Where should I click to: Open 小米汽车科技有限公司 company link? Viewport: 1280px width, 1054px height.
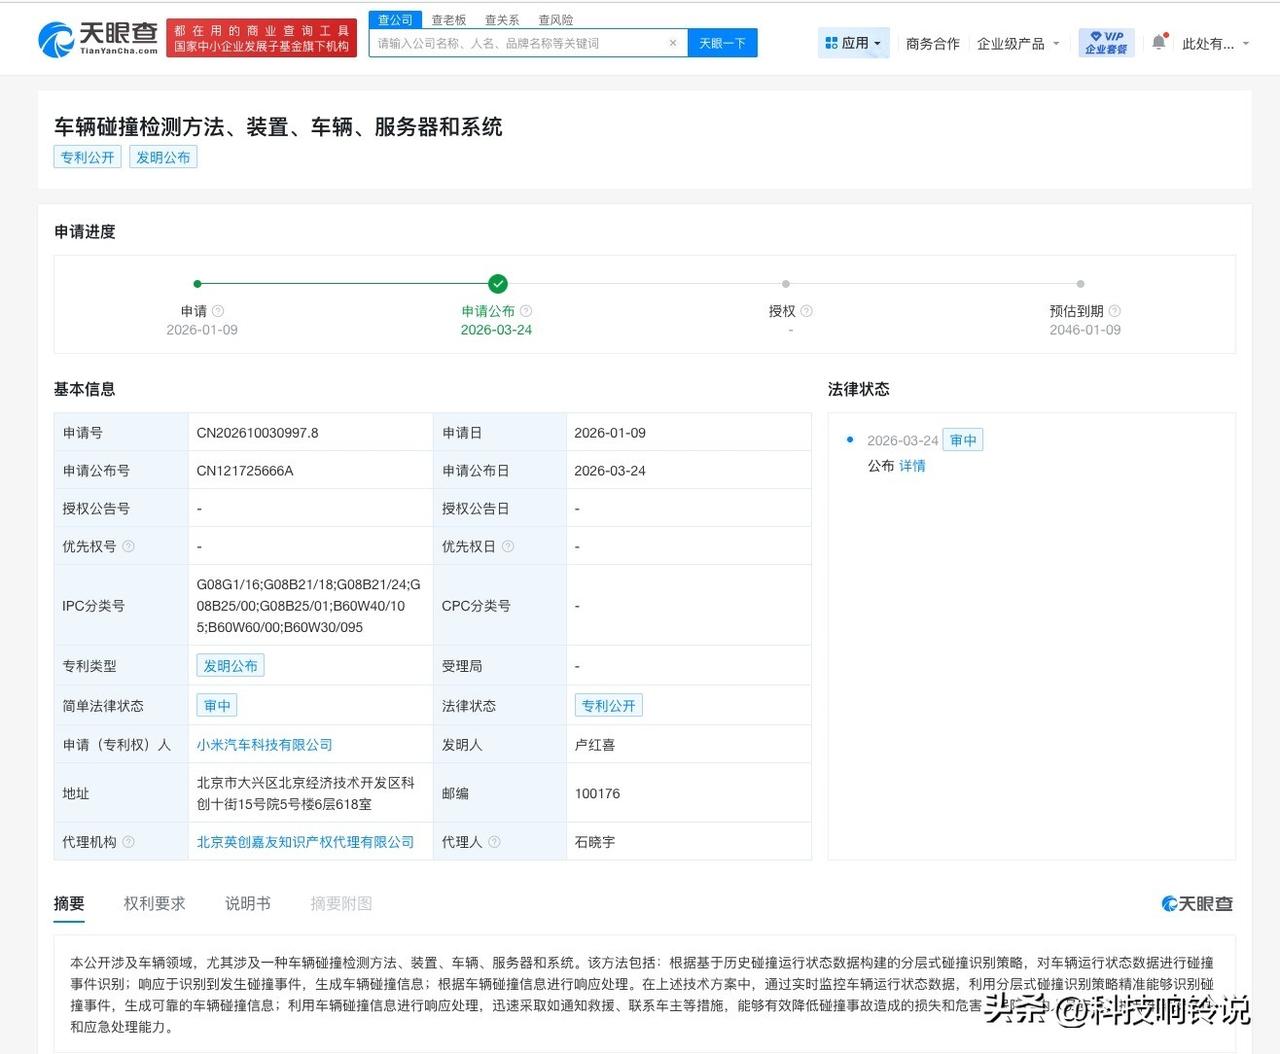pos(264,744)
